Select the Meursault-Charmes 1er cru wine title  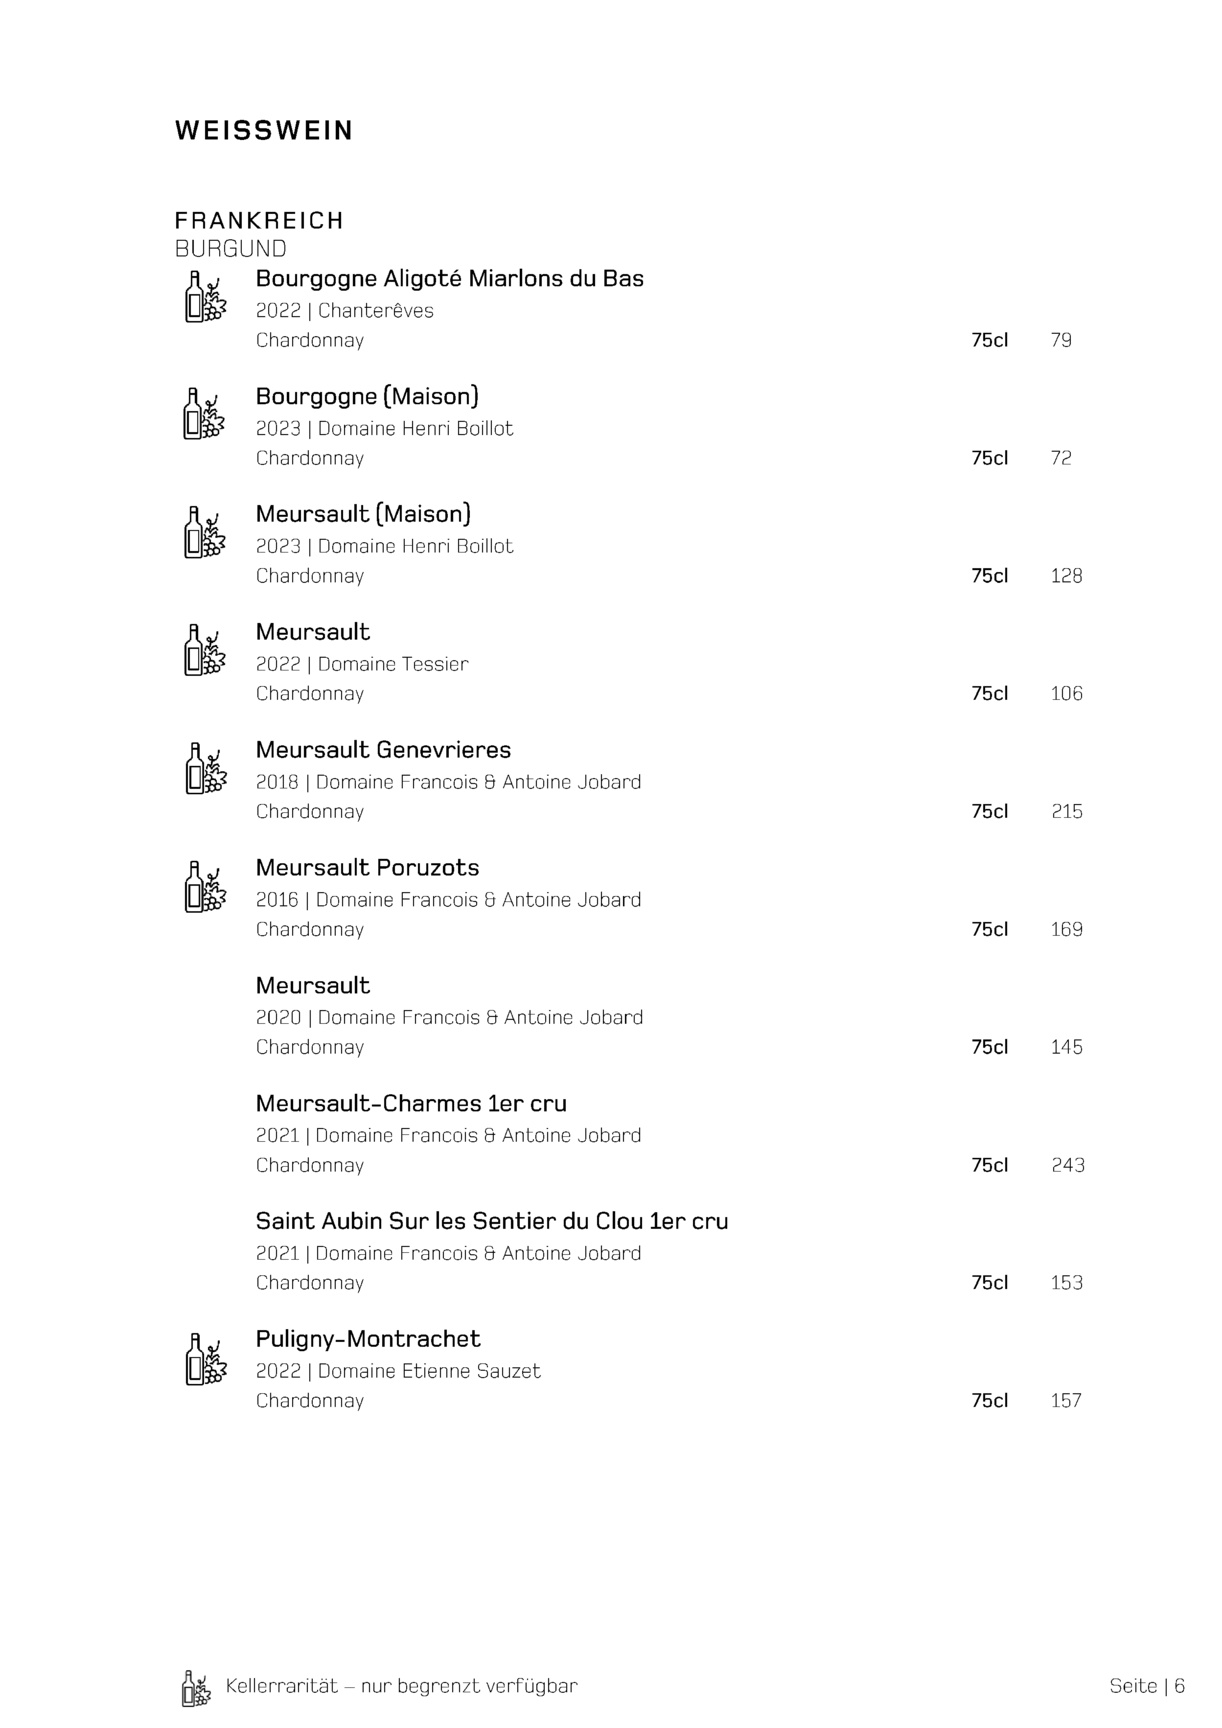click(x=411, y=1104)
